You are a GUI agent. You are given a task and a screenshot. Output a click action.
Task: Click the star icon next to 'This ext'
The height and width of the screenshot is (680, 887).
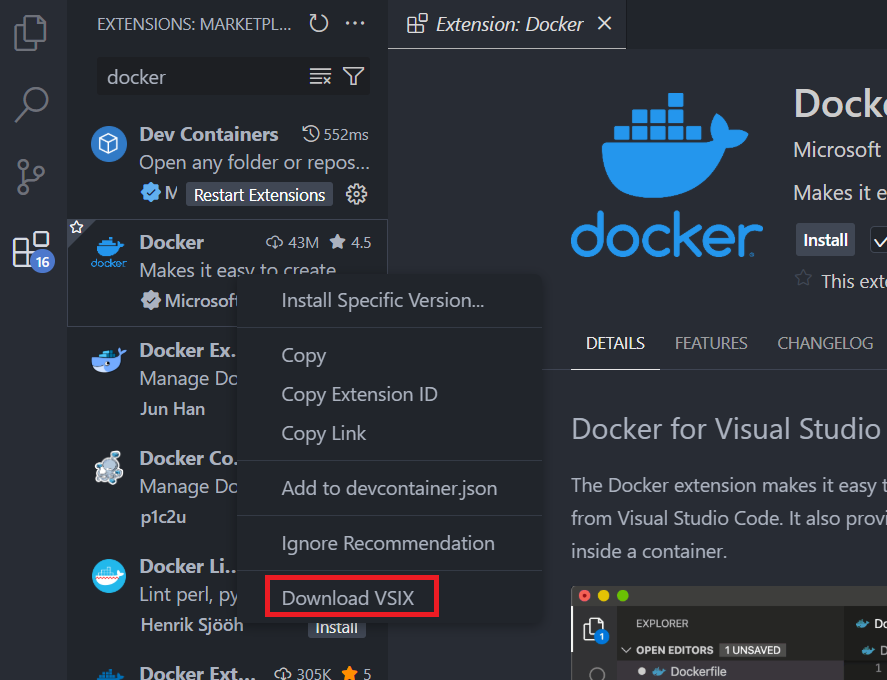point(803,278)
